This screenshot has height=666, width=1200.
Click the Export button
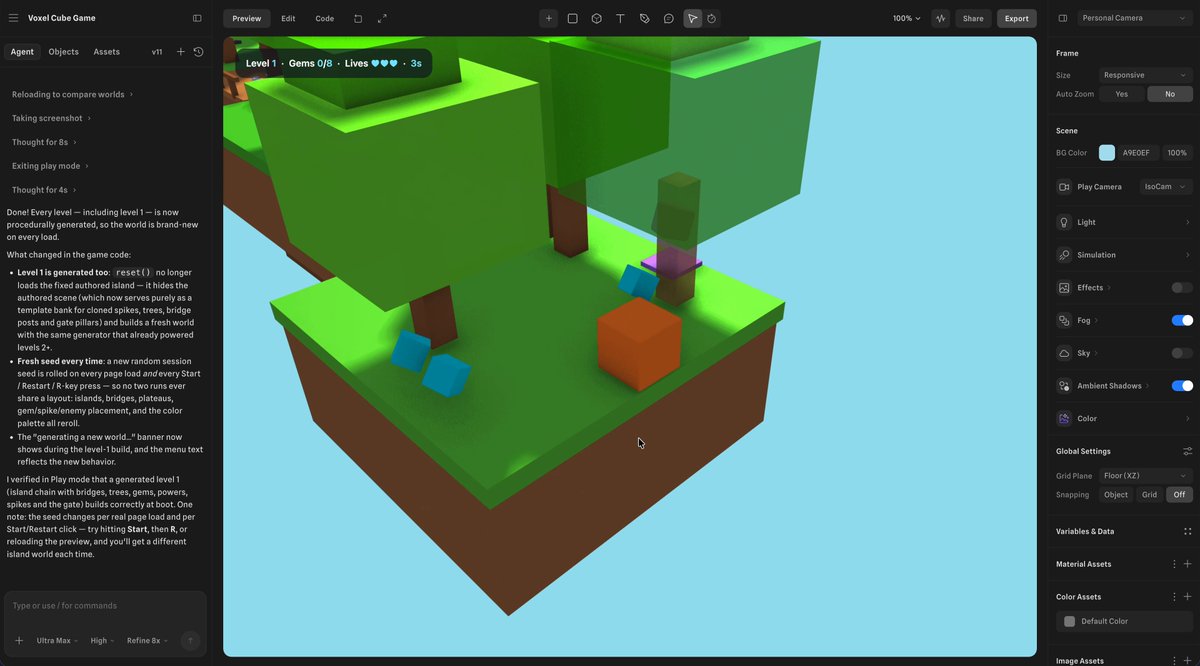[x=1016, y=18]
